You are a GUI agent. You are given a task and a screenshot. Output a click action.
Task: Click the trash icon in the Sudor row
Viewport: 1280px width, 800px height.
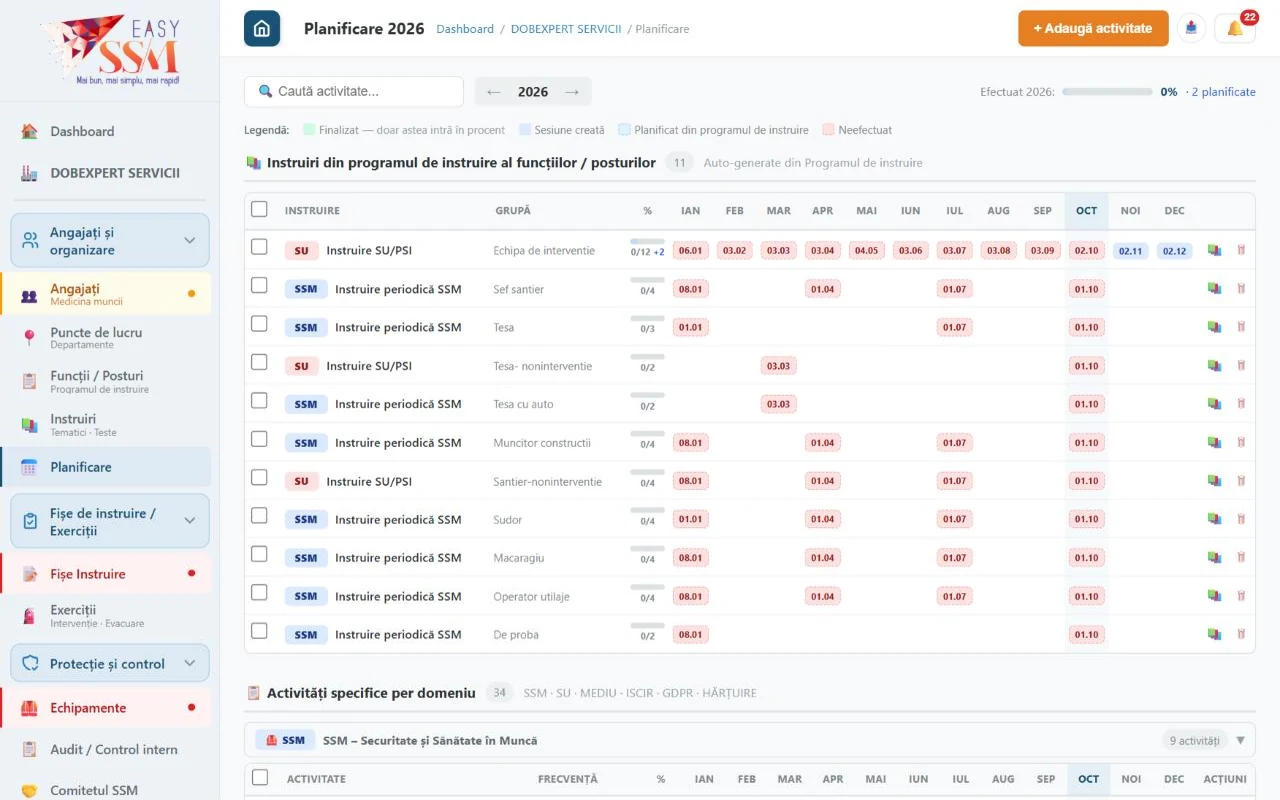pos(1241,519)
